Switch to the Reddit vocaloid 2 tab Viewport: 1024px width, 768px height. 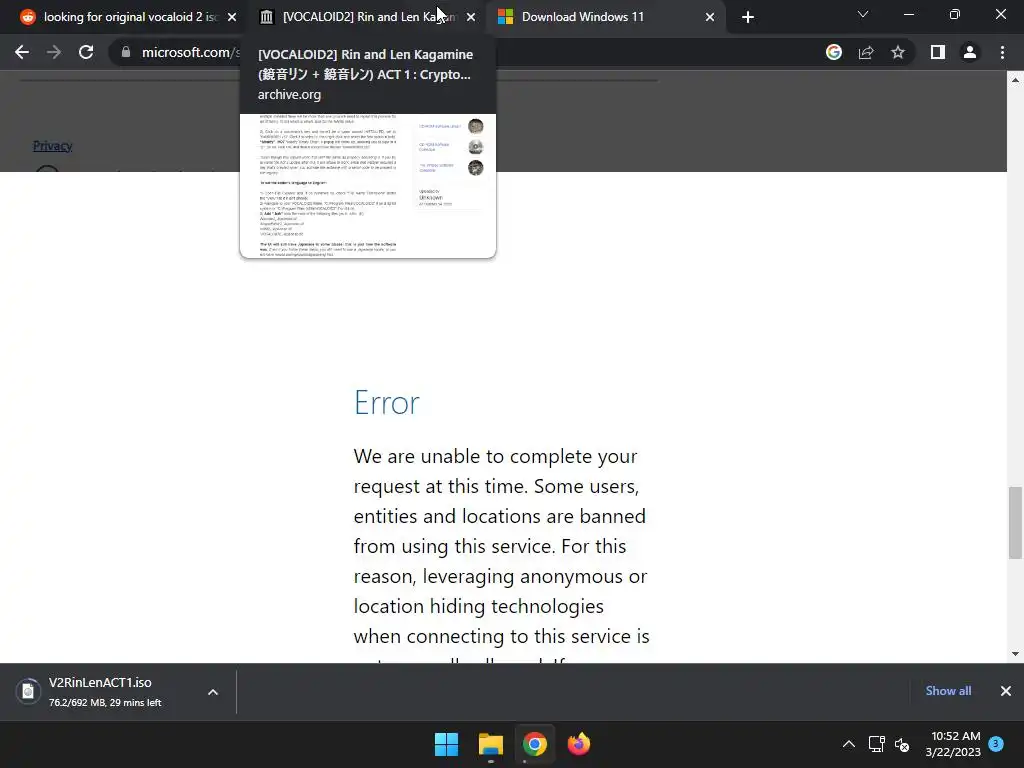point(128,17)
